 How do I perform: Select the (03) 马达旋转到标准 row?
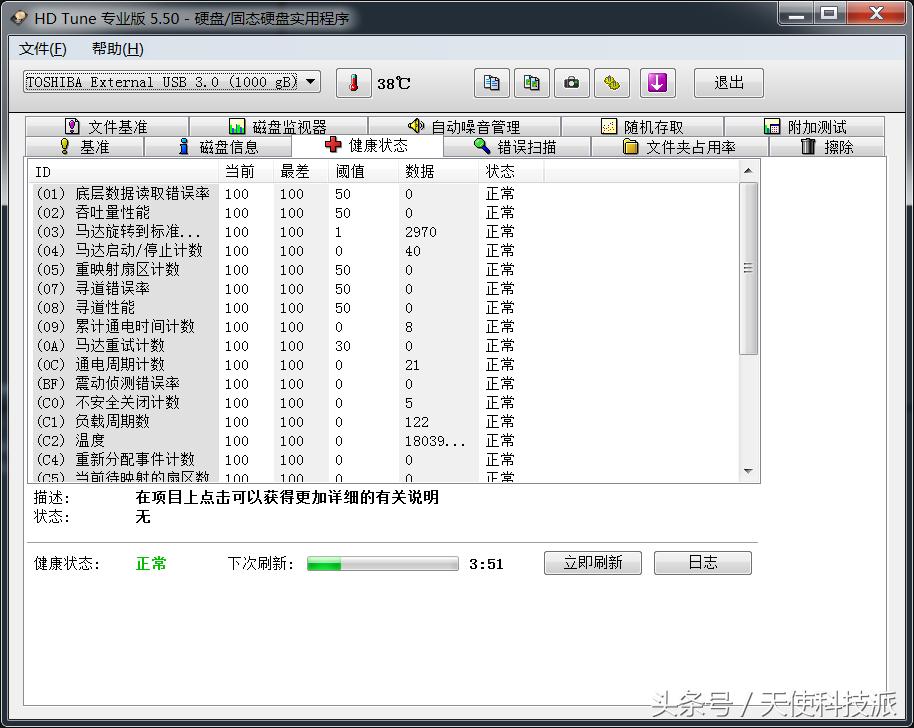point(384,231)
